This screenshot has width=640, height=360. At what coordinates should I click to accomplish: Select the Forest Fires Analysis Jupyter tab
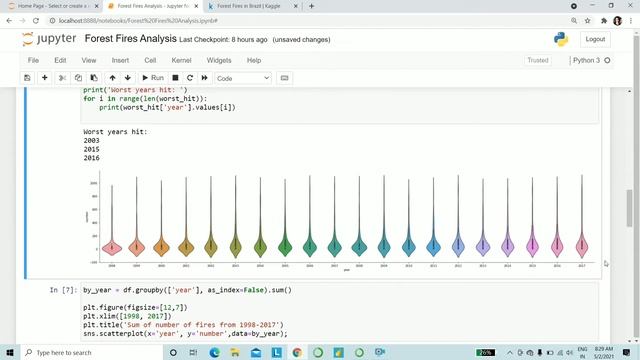click(x=153, y=6)
